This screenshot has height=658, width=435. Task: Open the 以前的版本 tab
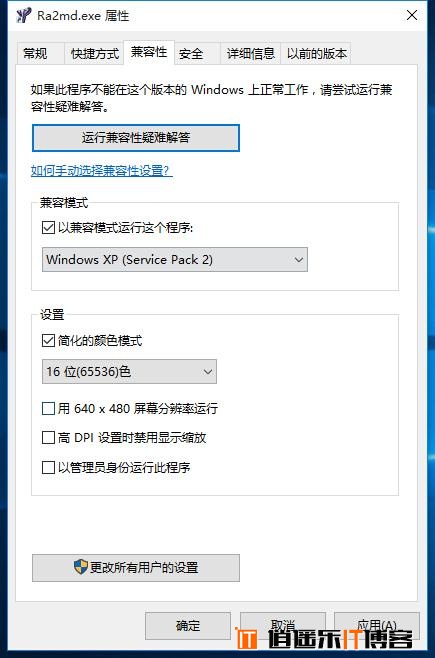[x=316, y=54]
